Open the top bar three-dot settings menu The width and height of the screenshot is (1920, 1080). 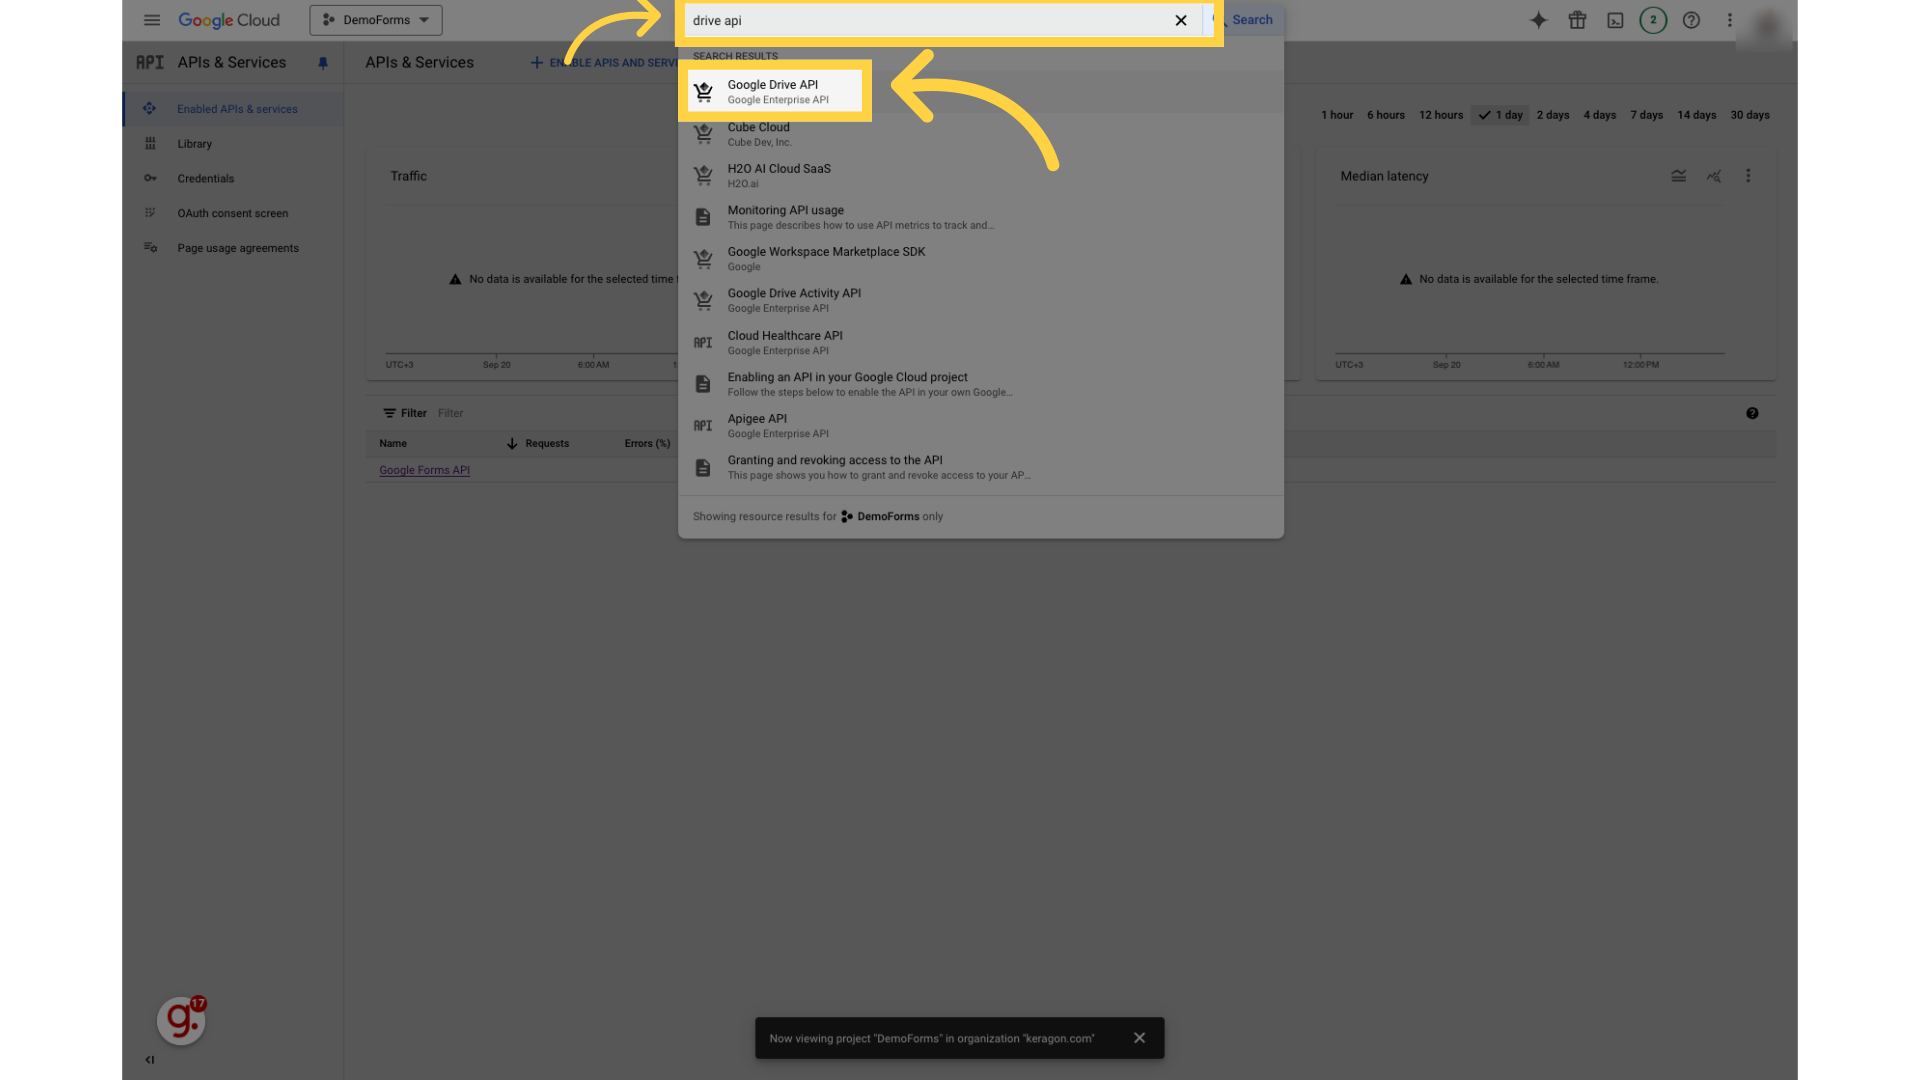coord(1729,20)
